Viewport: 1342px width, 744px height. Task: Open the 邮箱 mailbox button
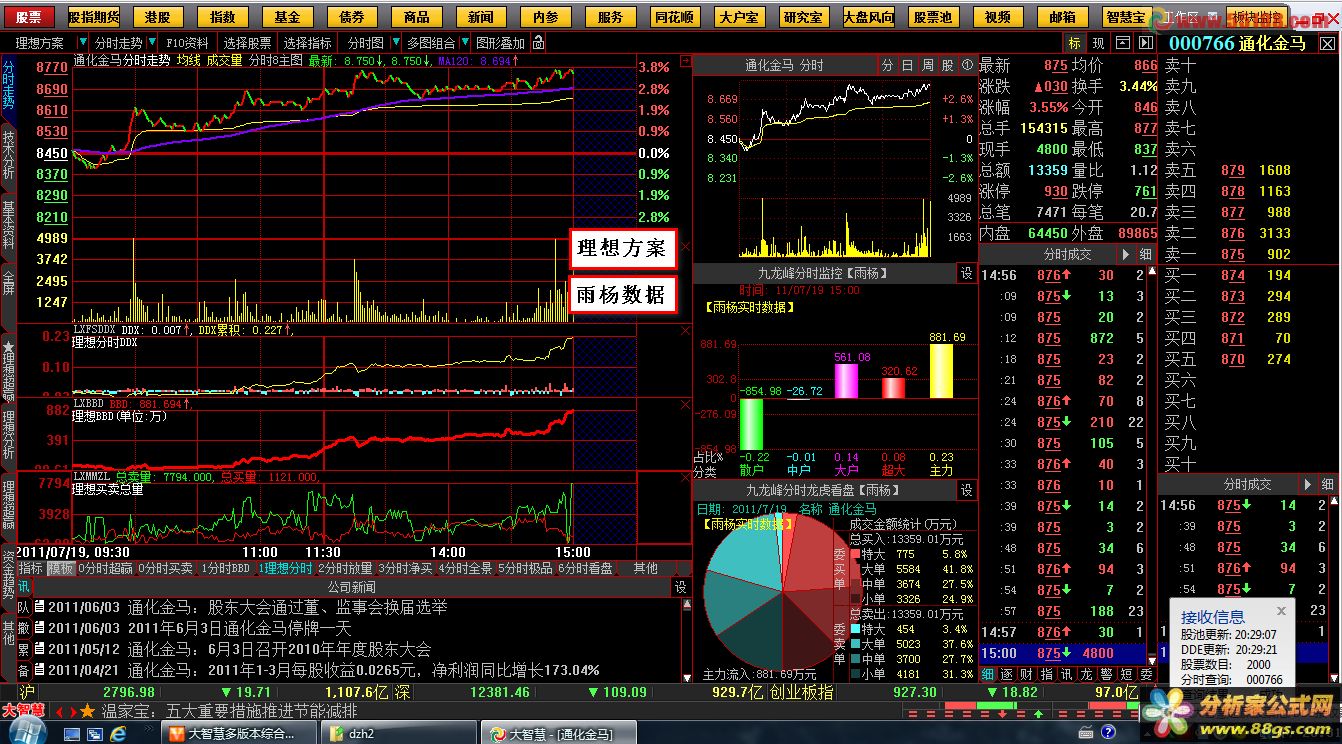[1062, 17]
